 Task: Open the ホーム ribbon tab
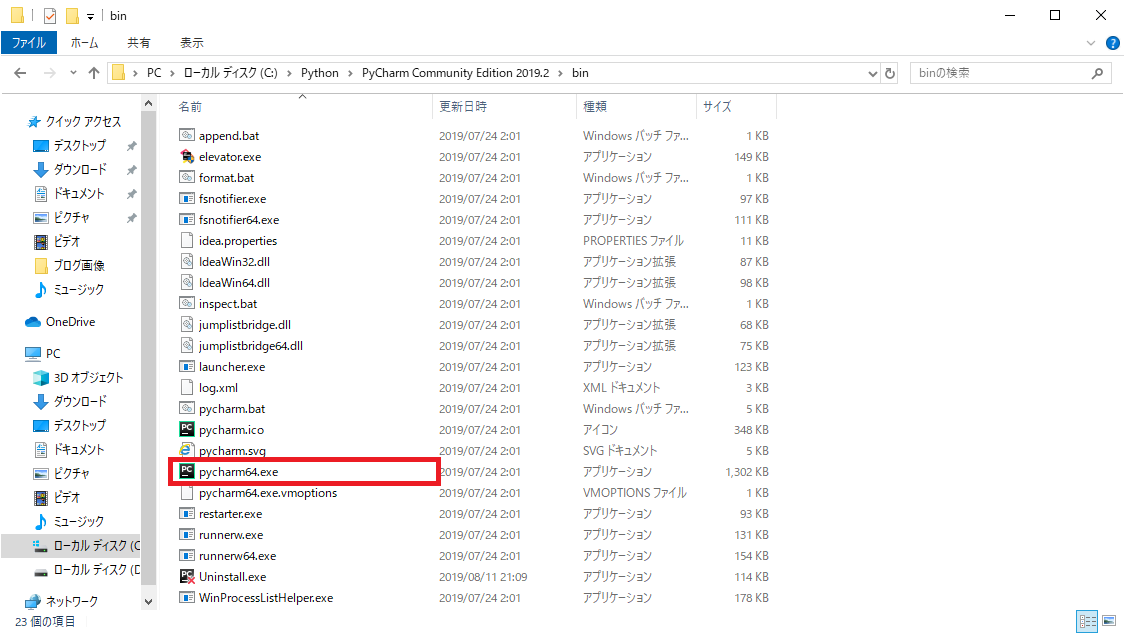pyautogui.click(x=84, y=42)
